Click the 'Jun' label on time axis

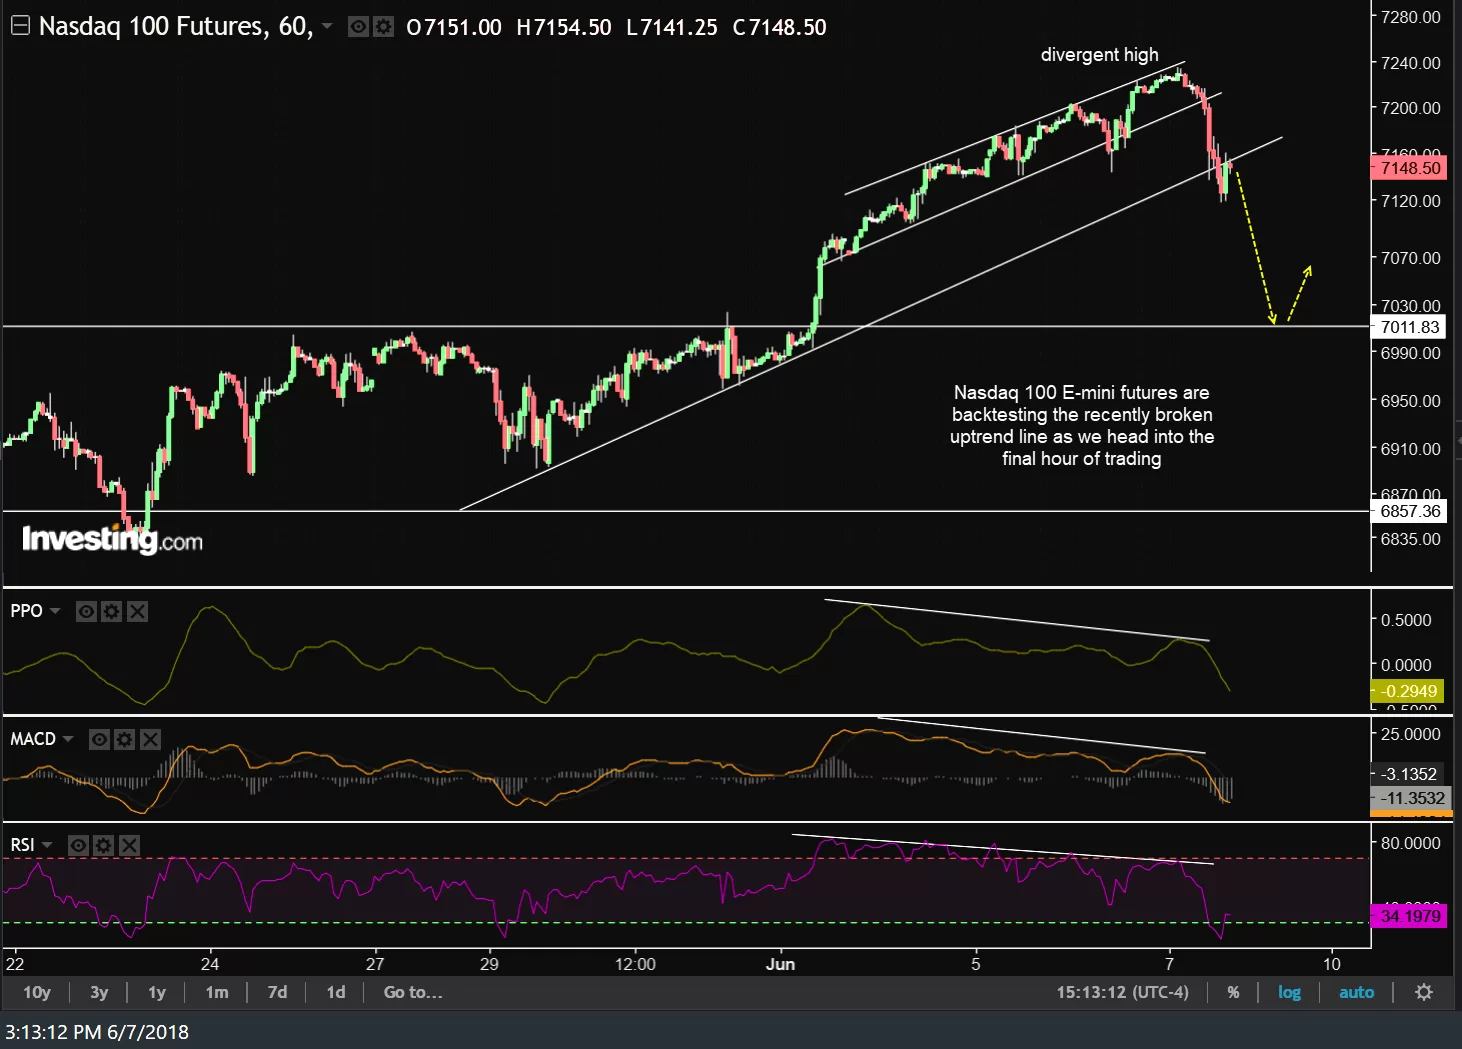[x=780, y=964]
